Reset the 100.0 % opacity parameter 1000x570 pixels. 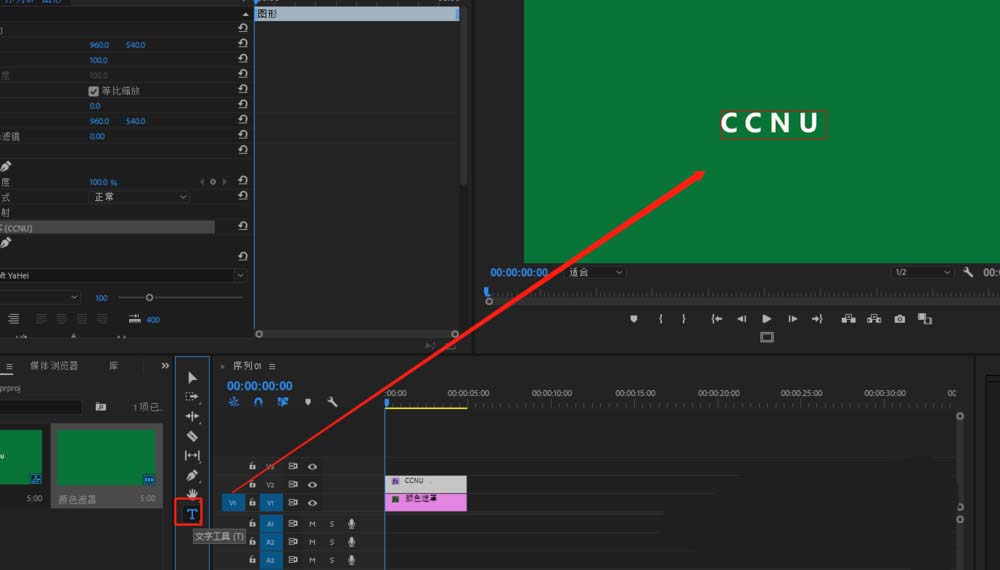(x=243, y=180)
